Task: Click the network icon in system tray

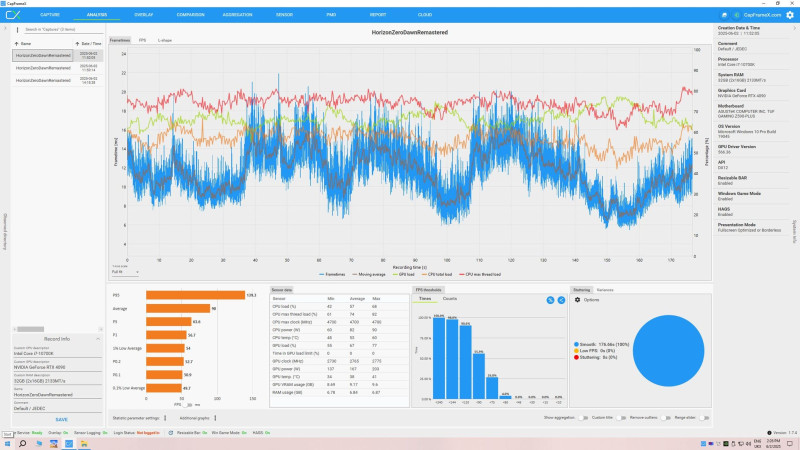Action: [741, 444]
